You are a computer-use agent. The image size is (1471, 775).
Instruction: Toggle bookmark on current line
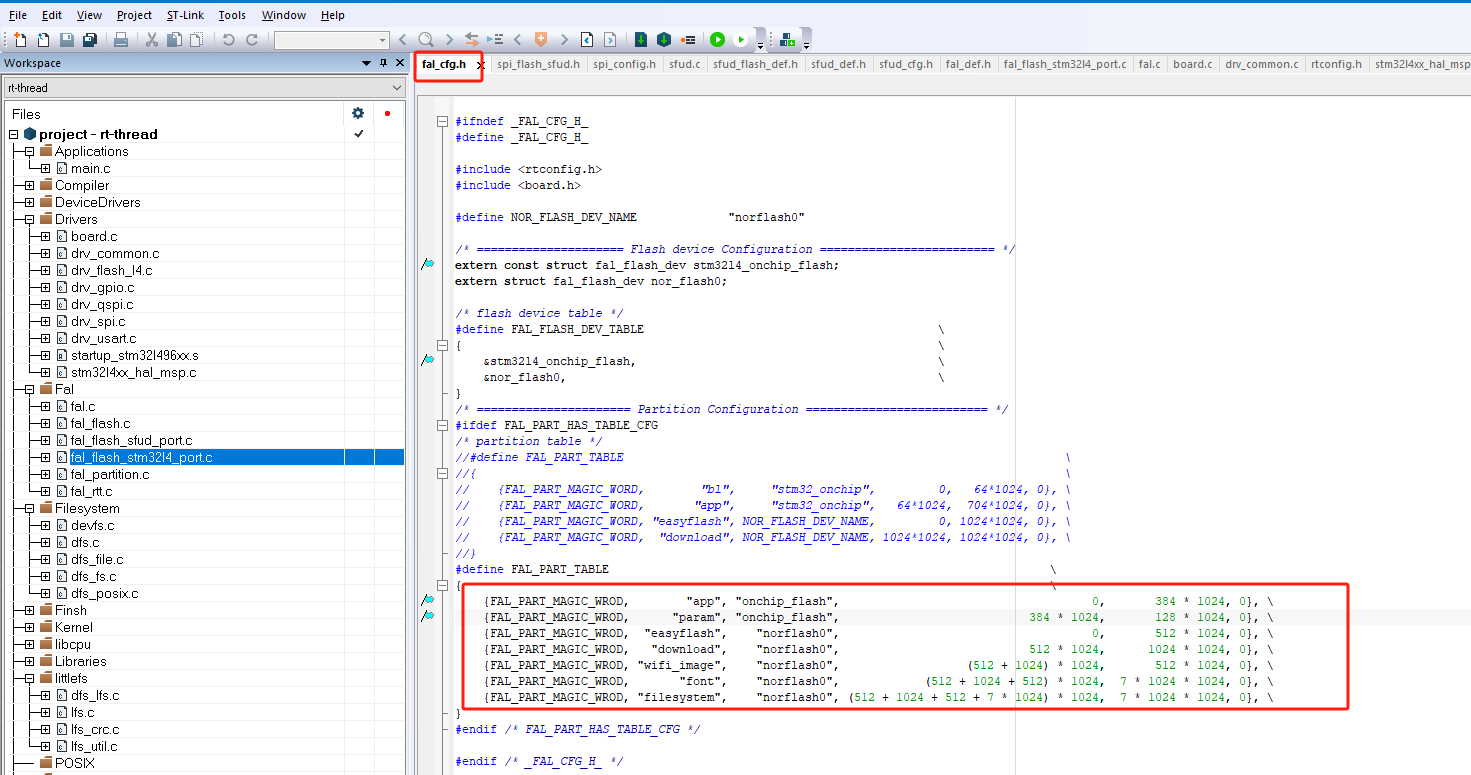click(540, 40)
